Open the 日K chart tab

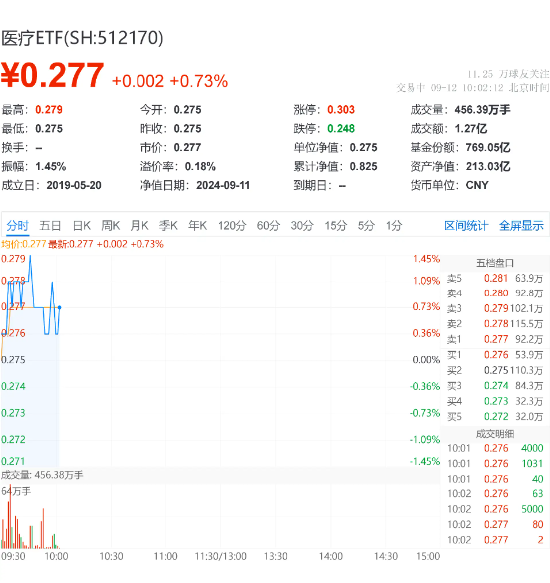(82, 225)
